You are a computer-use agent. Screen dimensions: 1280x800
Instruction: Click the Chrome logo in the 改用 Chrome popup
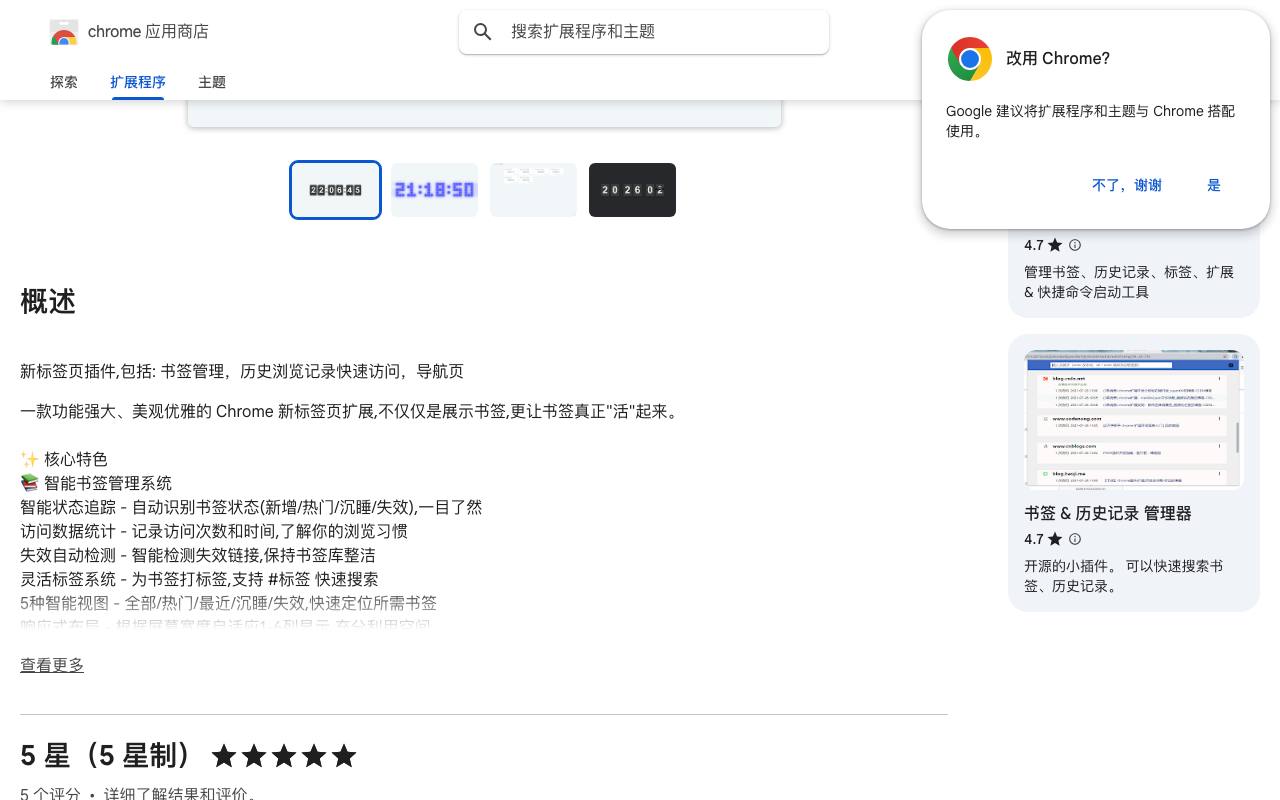[x=970, y=59]
